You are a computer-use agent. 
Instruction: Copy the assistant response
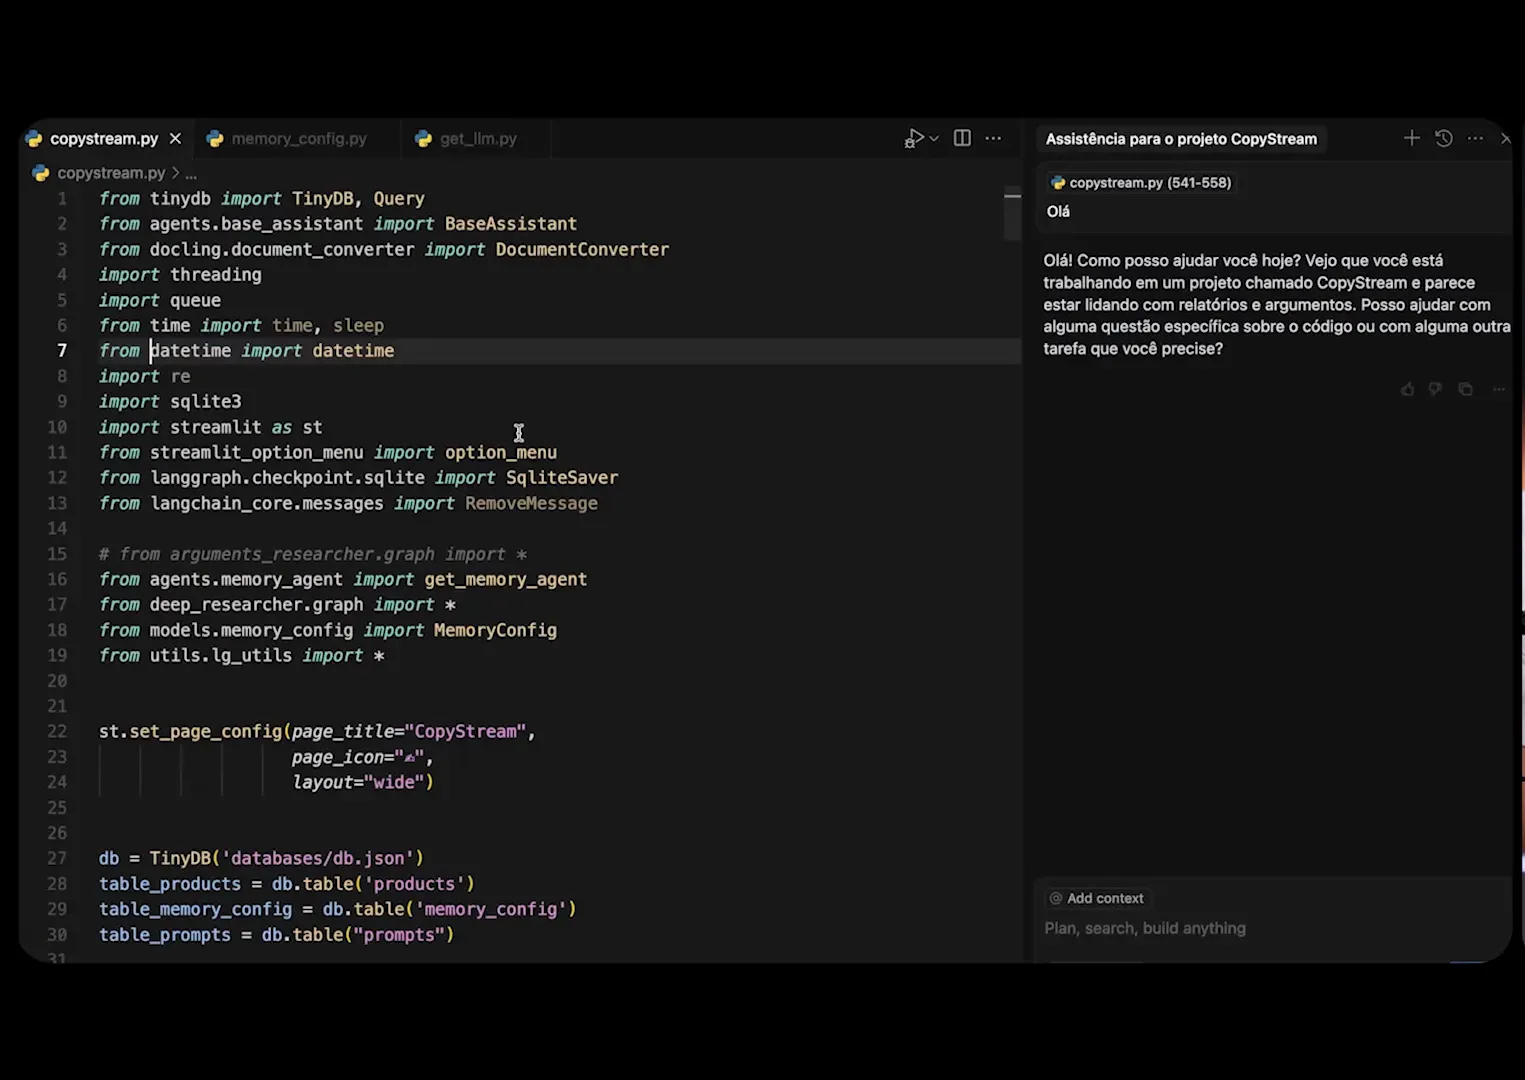tap(1465, 389)
